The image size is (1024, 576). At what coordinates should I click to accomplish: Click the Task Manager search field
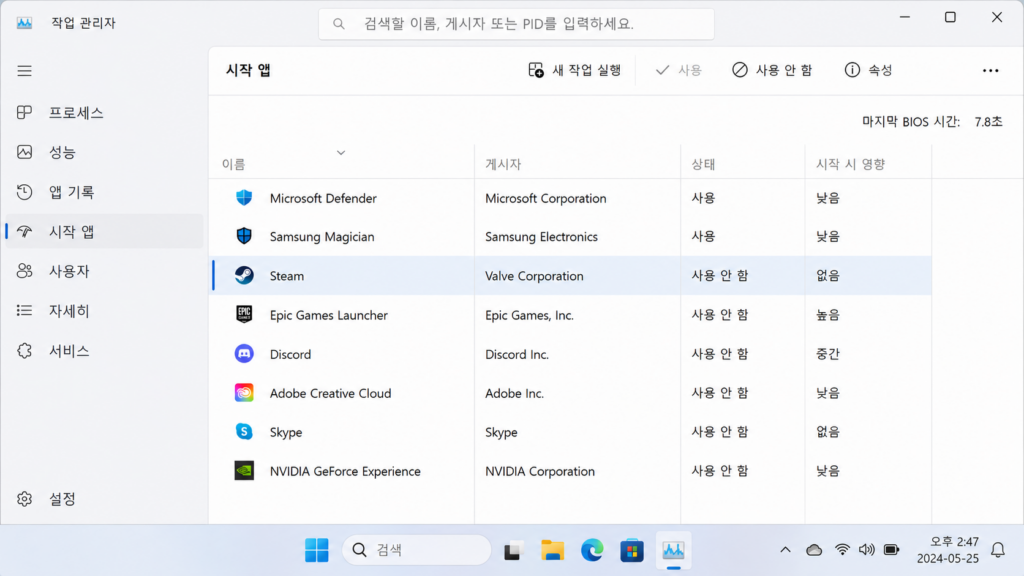coord(516,24)
